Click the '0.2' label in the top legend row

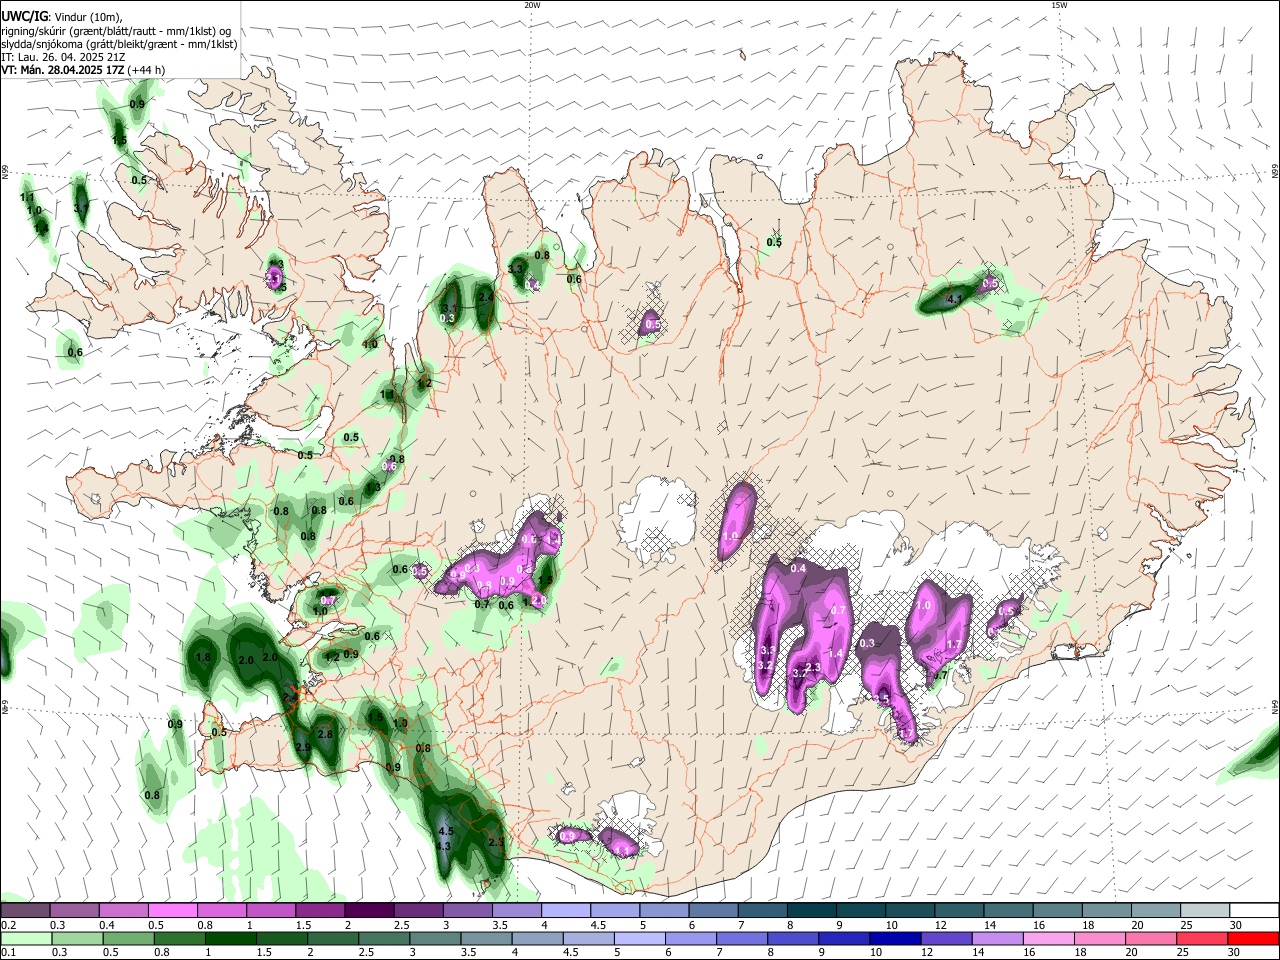point(8,925)
